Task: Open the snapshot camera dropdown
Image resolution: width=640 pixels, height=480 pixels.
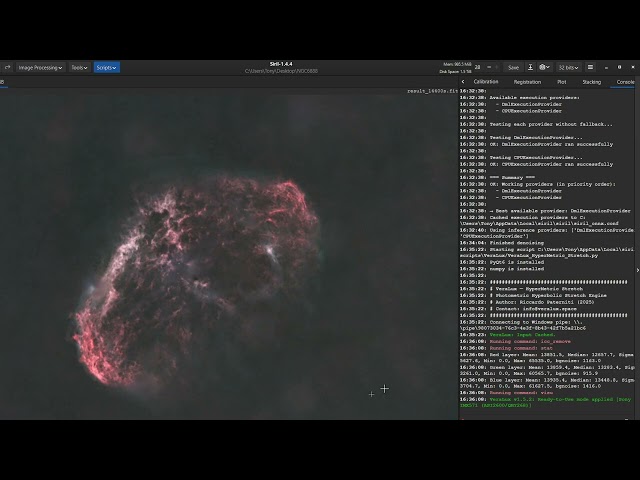Action: (545, 67)
